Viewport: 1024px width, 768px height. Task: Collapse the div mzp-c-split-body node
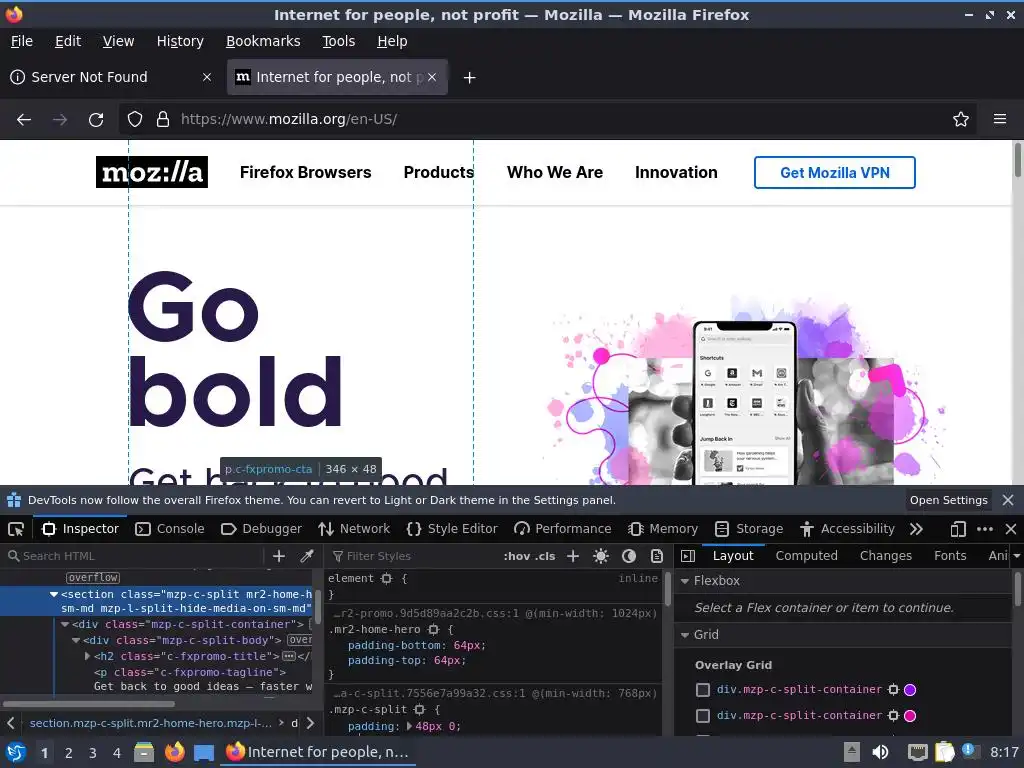click(76, 641)
